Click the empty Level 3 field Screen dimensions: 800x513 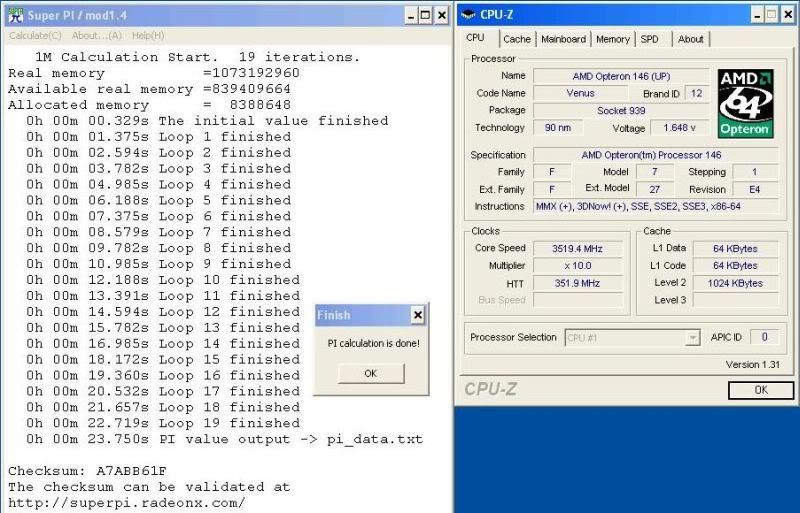735,300
